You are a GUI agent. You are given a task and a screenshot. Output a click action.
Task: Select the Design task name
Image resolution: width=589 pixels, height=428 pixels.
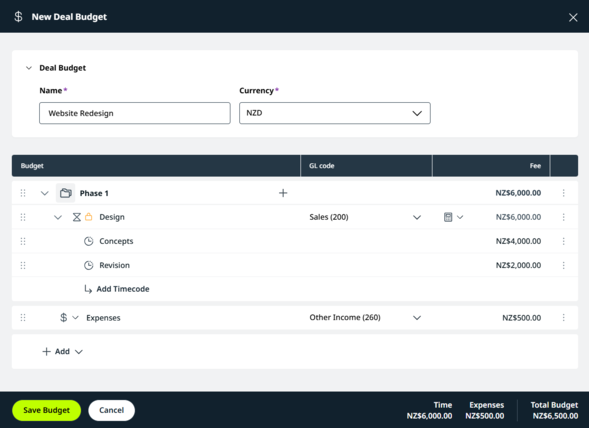click(x=112, y=217)
